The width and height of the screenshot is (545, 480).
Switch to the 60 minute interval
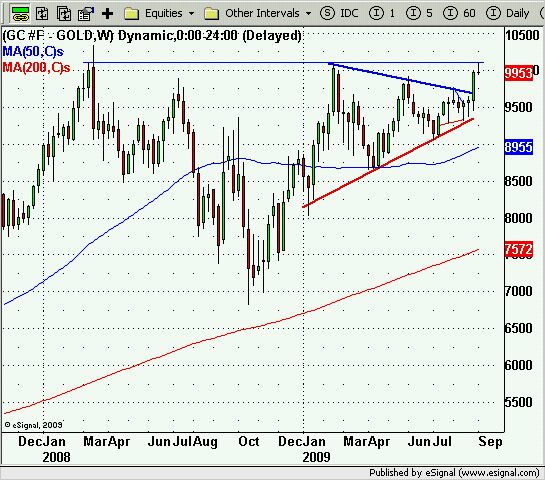point(459,13)
